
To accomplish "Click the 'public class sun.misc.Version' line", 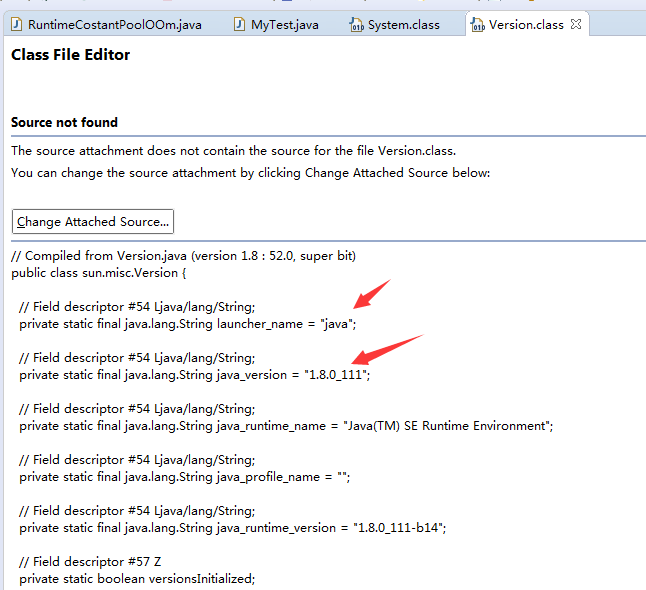I will coord(99,273).
